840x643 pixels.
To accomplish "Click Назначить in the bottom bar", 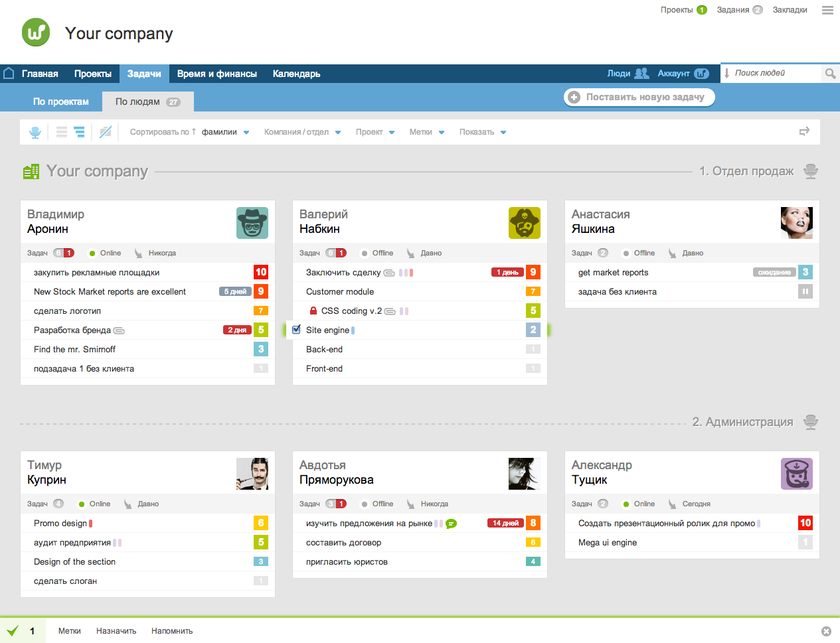I will [116, 631].
